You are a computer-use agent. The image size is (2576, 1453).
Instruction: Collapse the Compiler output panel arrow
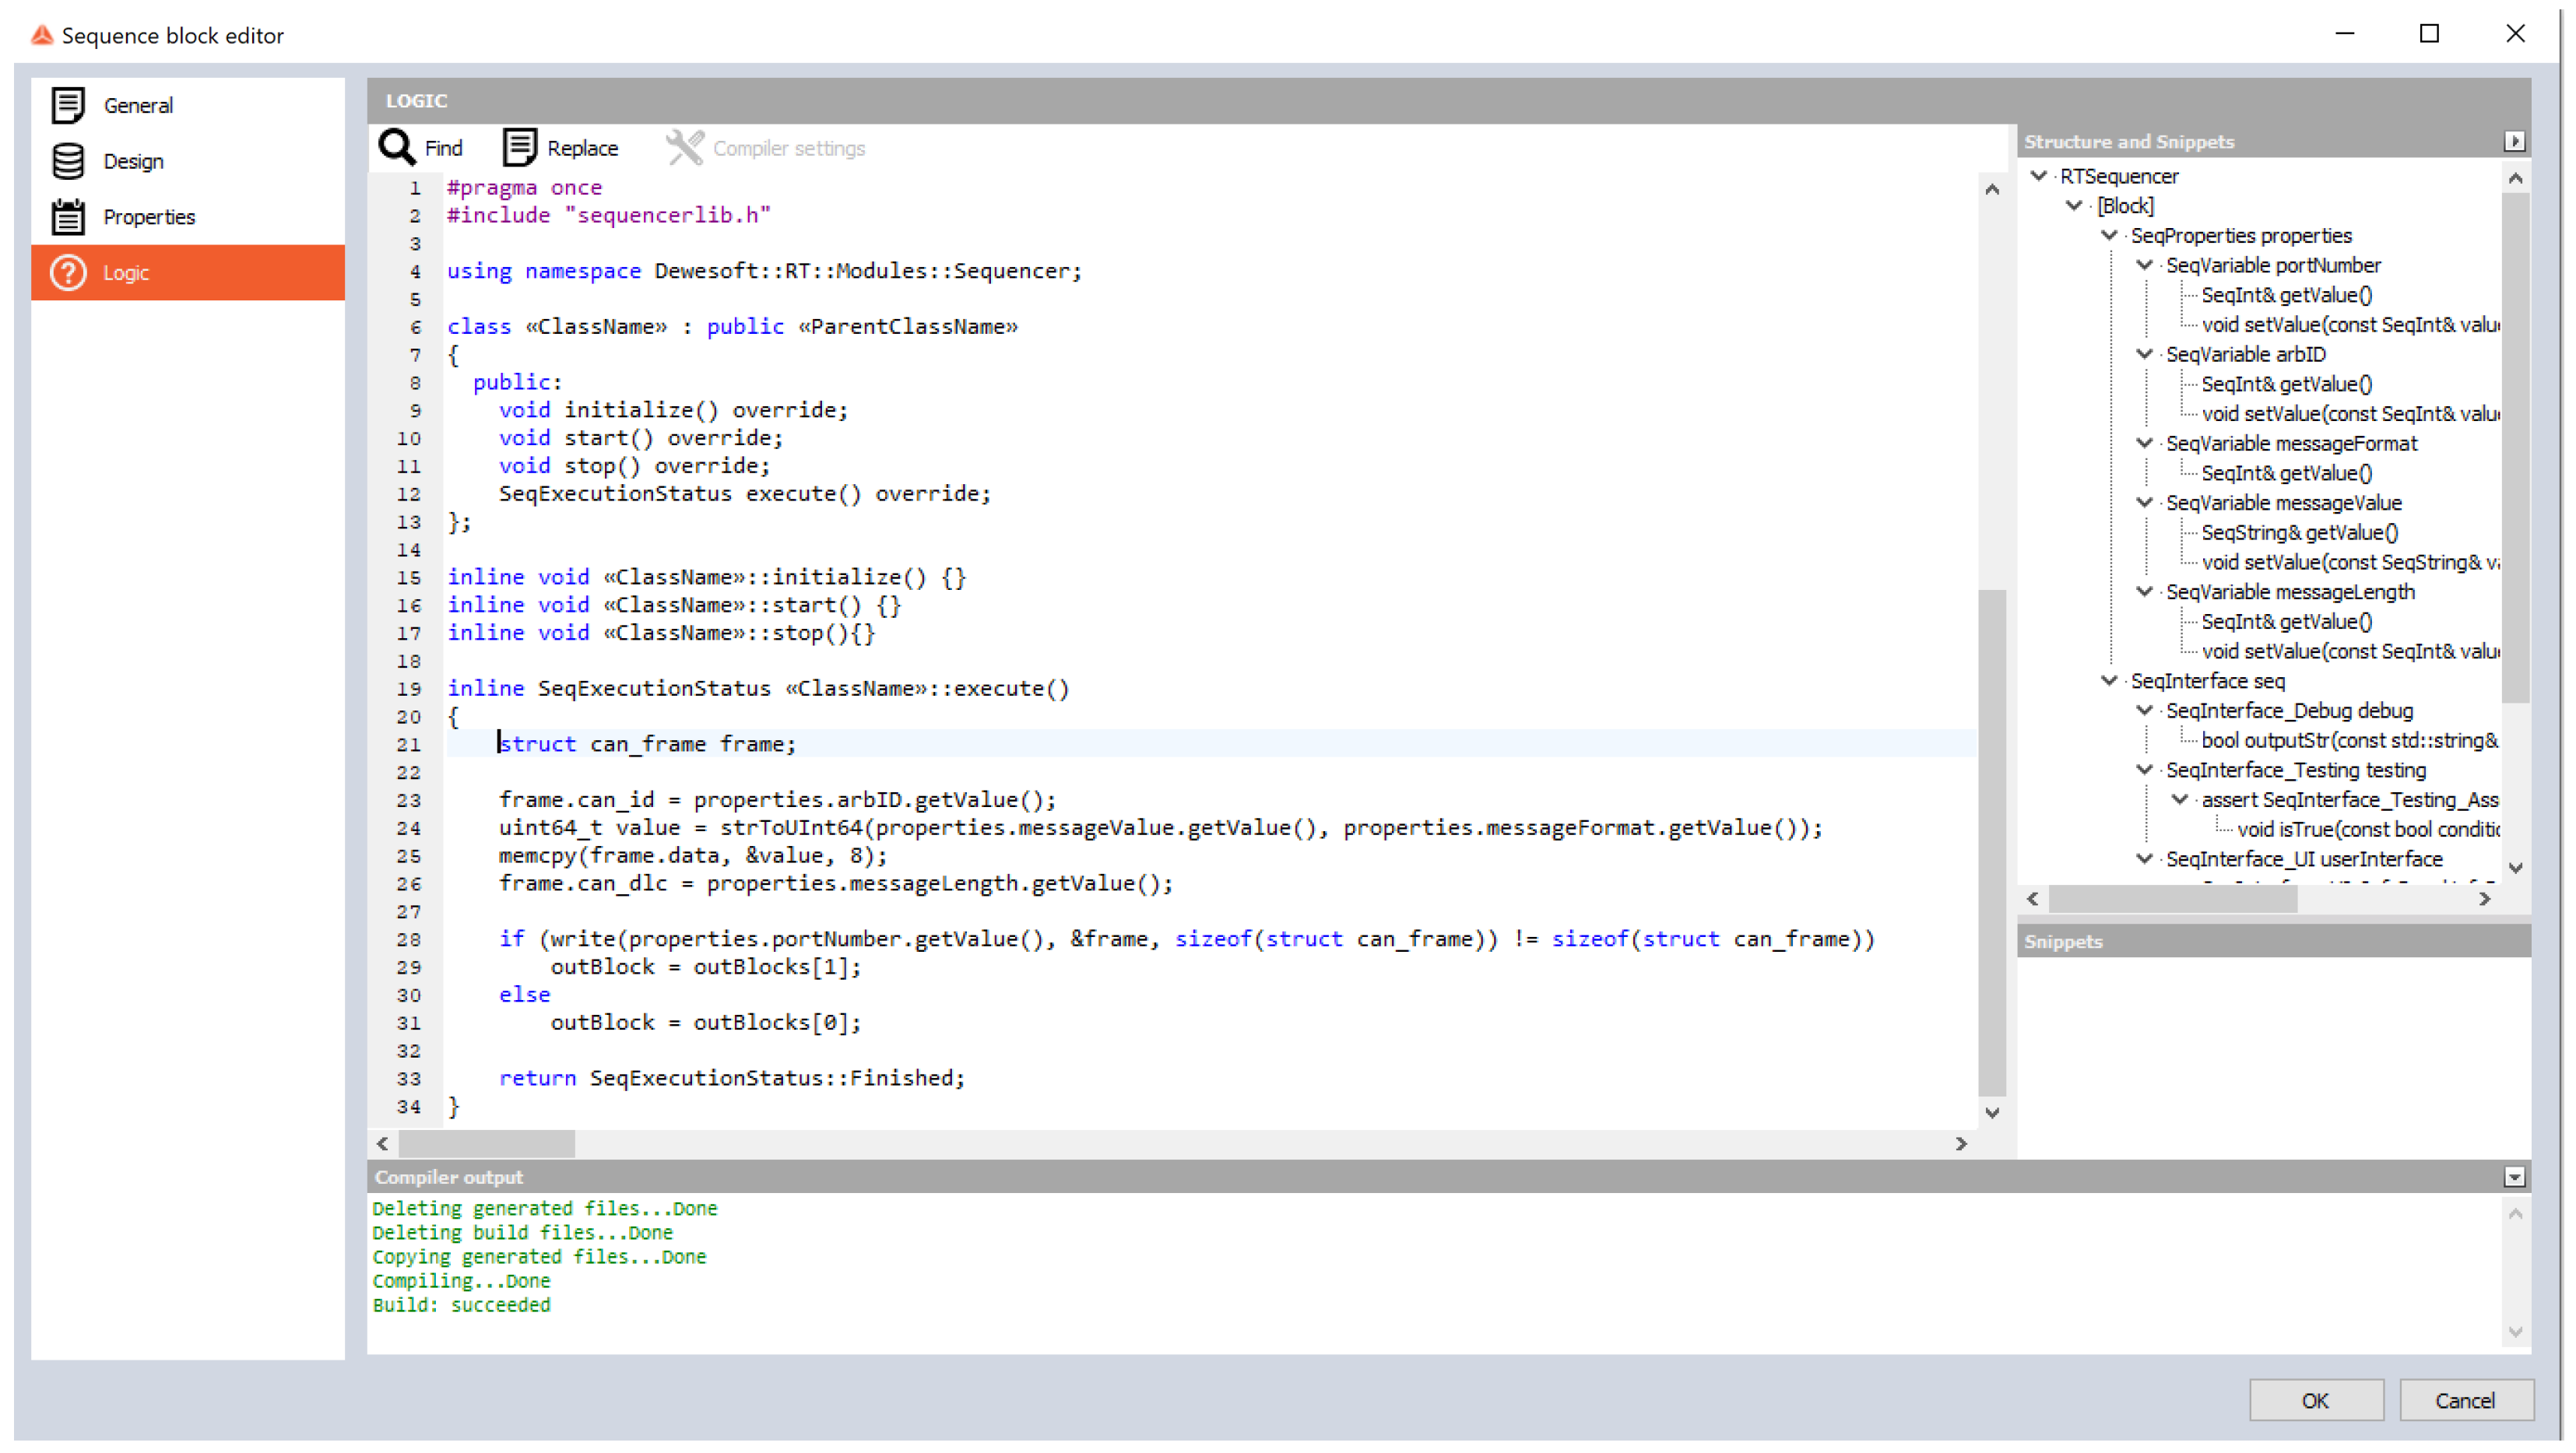pyautogui.click(x=2514, y=1177)
